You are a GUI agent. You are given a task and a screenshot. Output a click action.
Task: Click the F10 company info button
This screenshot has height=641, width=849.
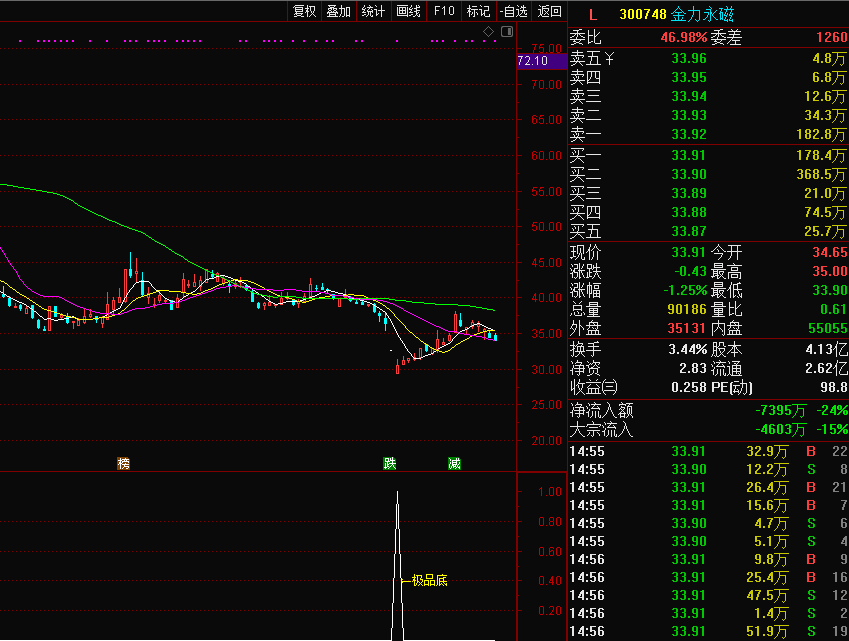pyautogui.click(x=443, y=11)
